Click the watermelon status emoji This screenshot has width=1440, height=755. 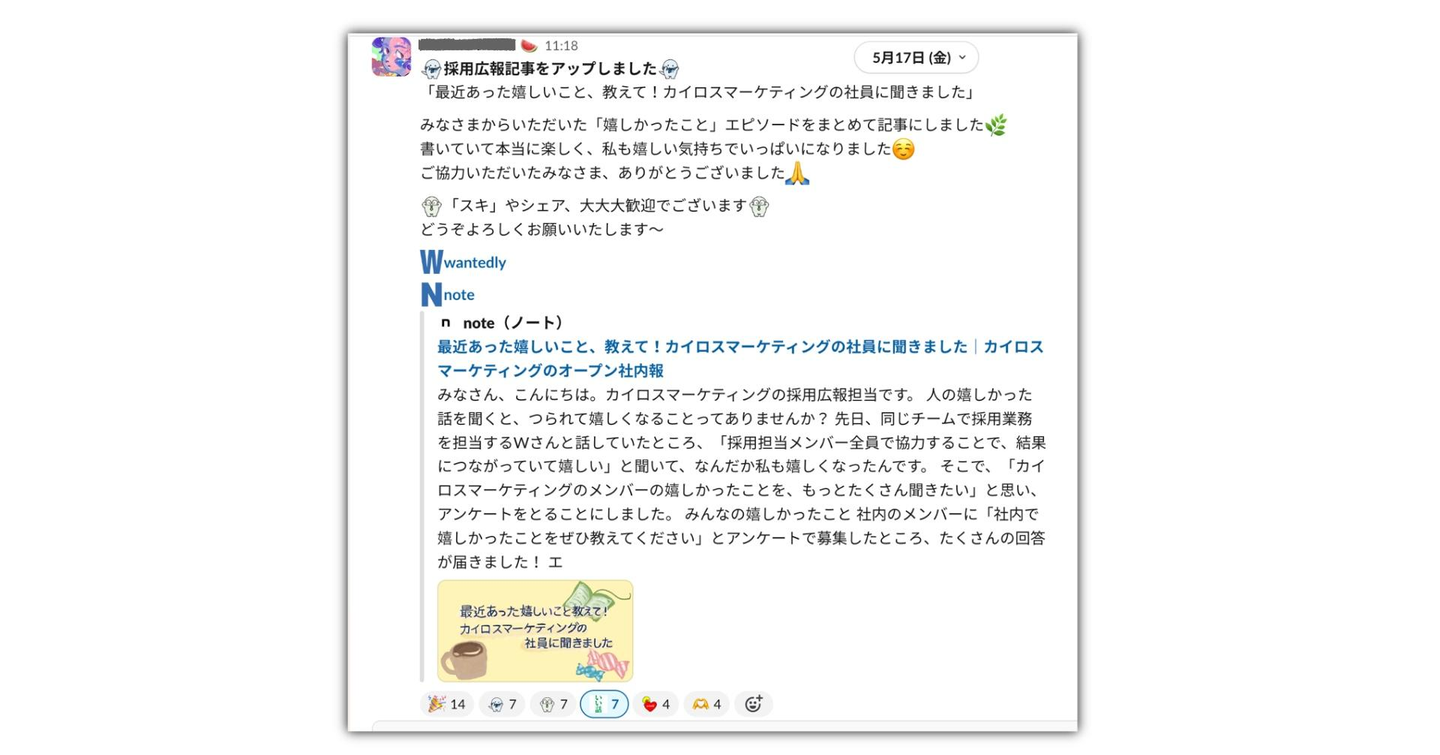tap(529, 46)
